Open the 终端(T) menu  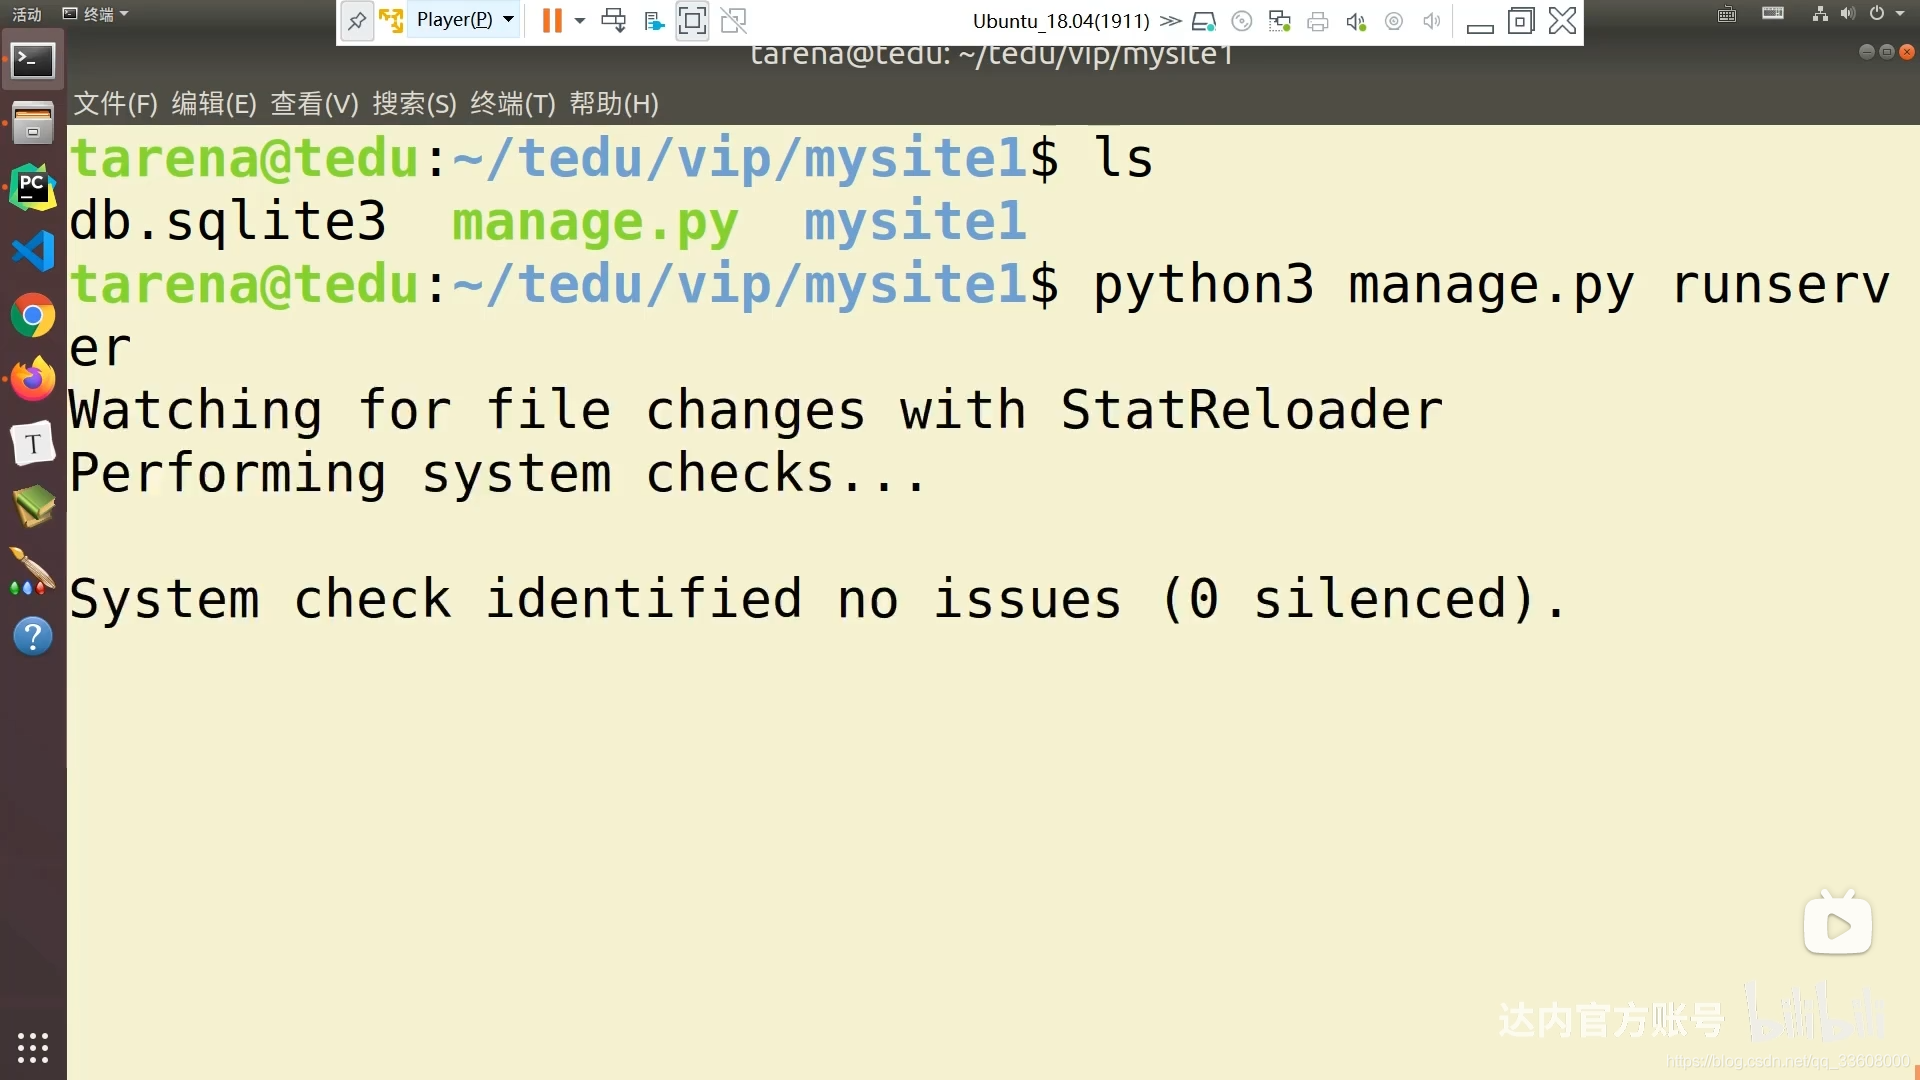[513, 104]
